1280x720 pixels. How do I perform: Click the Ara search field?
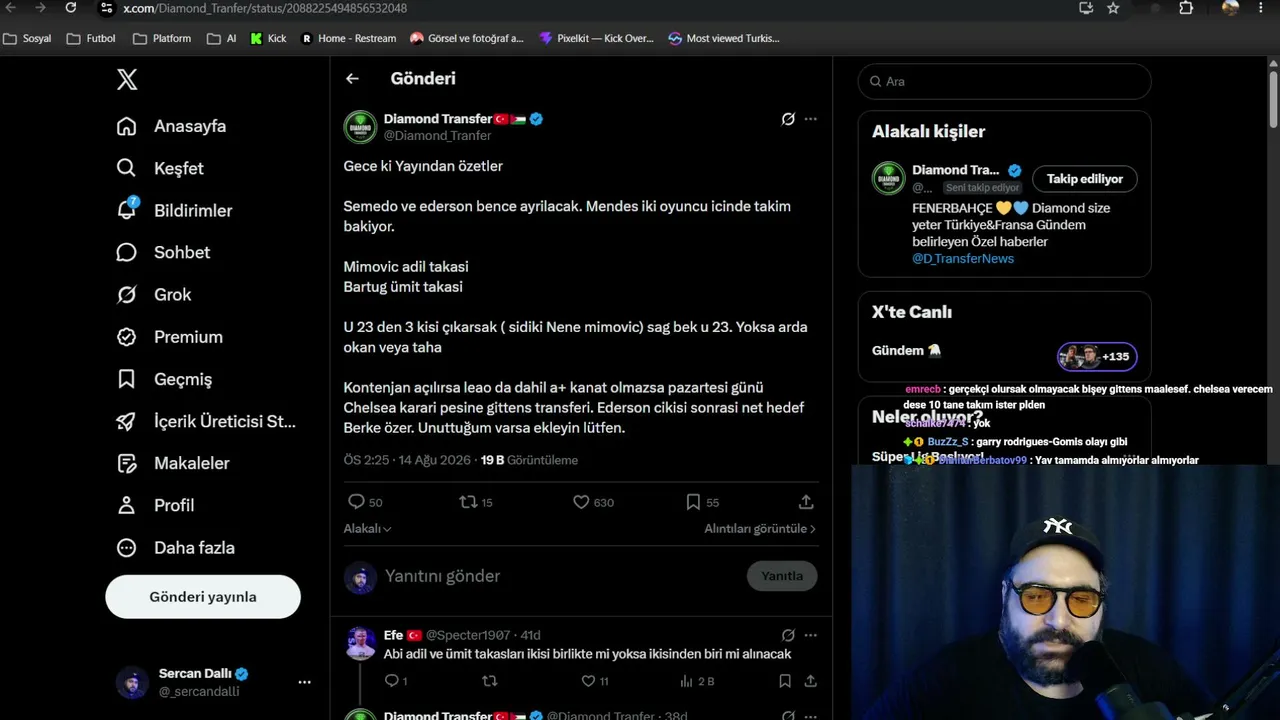(x=1004, y=82)
